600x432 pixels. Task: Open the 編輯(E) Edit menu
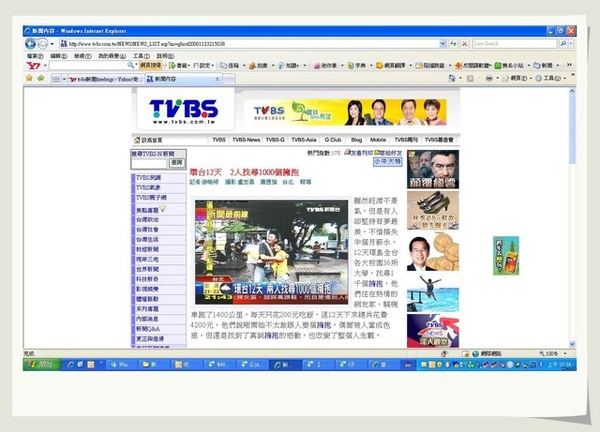point(59,56)
